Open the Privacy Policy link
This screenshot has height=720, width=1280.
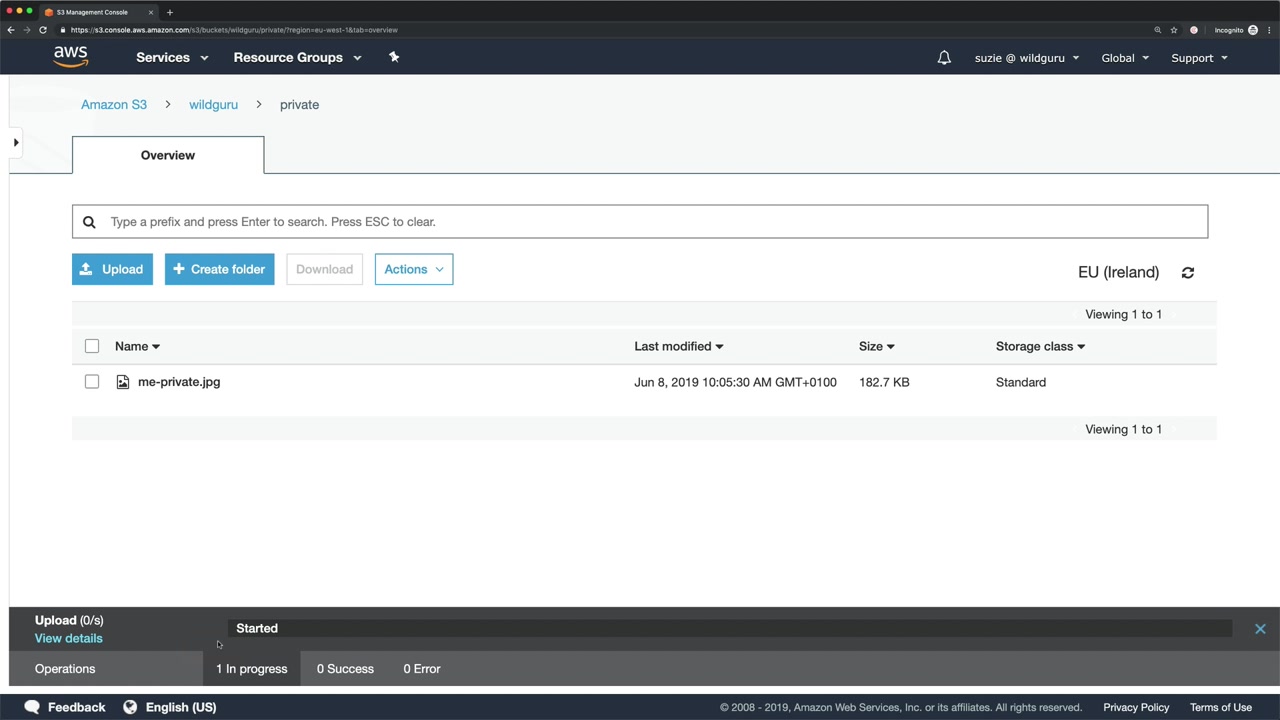click(x=1136, y=707)
